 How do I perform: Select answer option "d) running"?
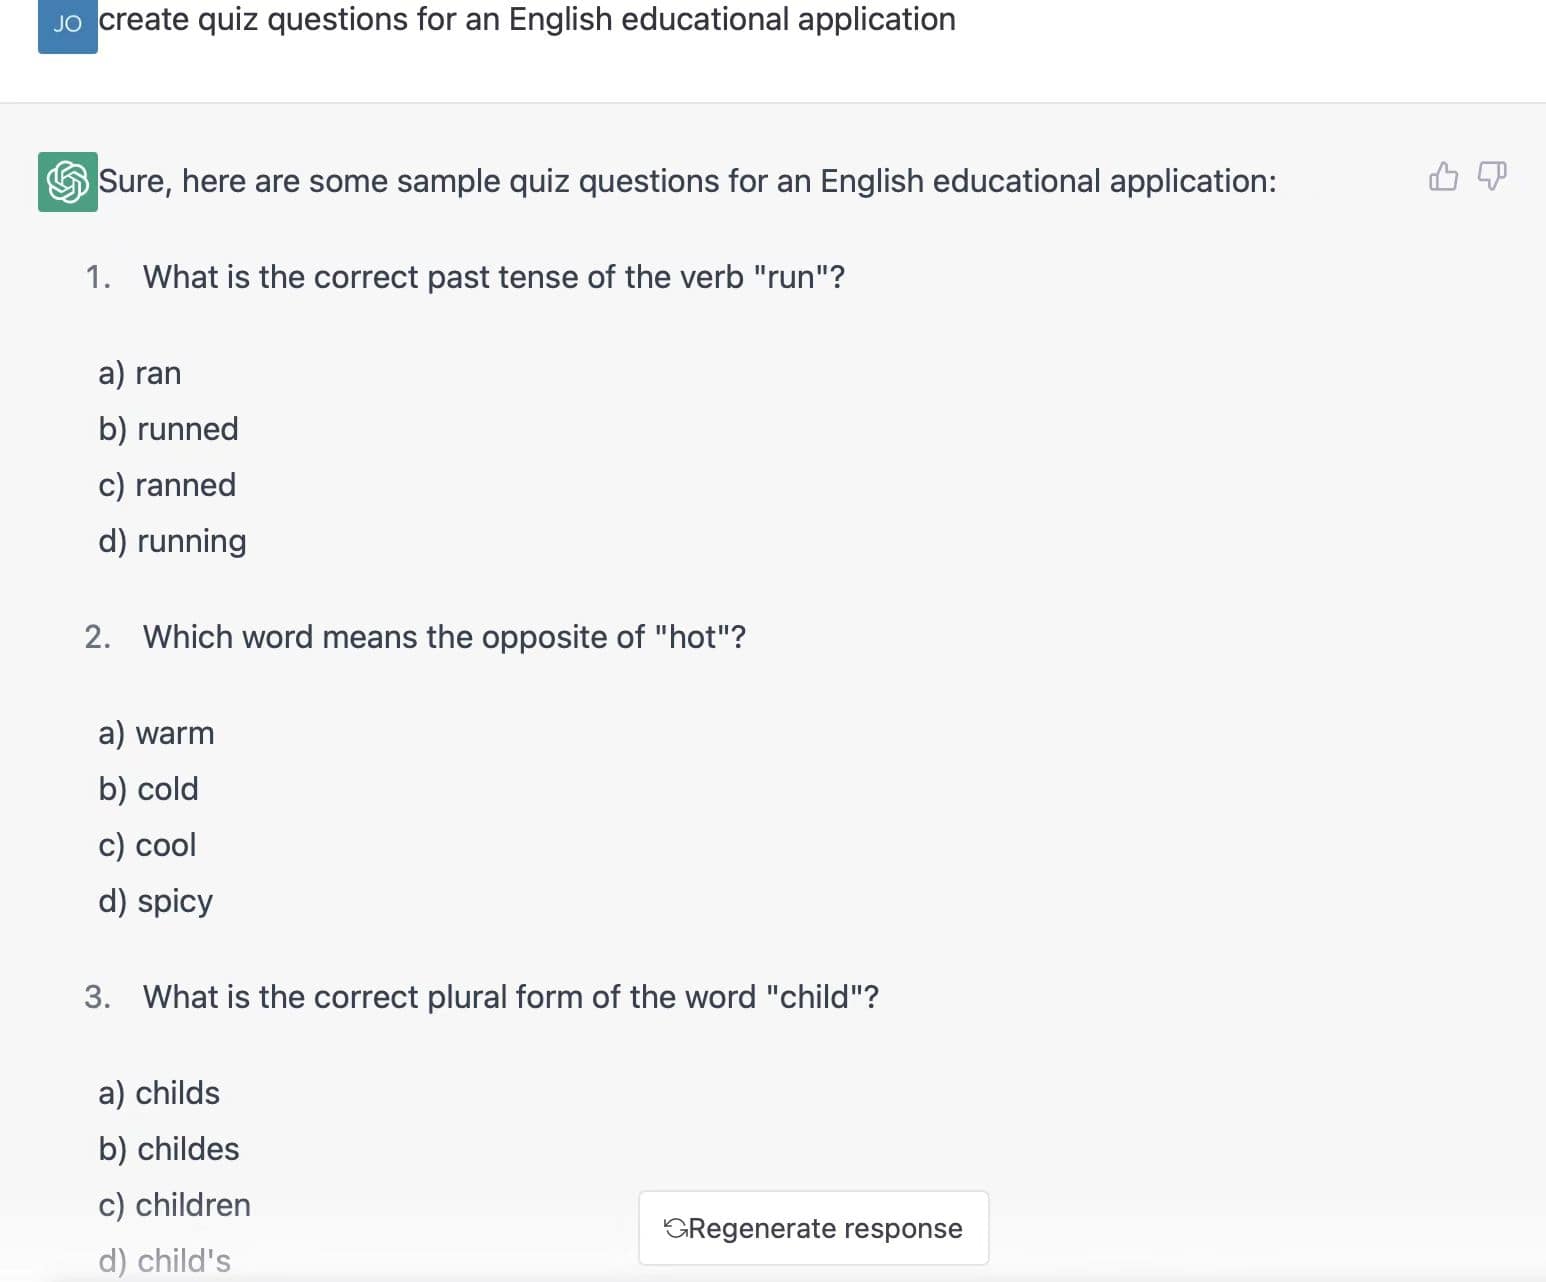tap(172, 541)
